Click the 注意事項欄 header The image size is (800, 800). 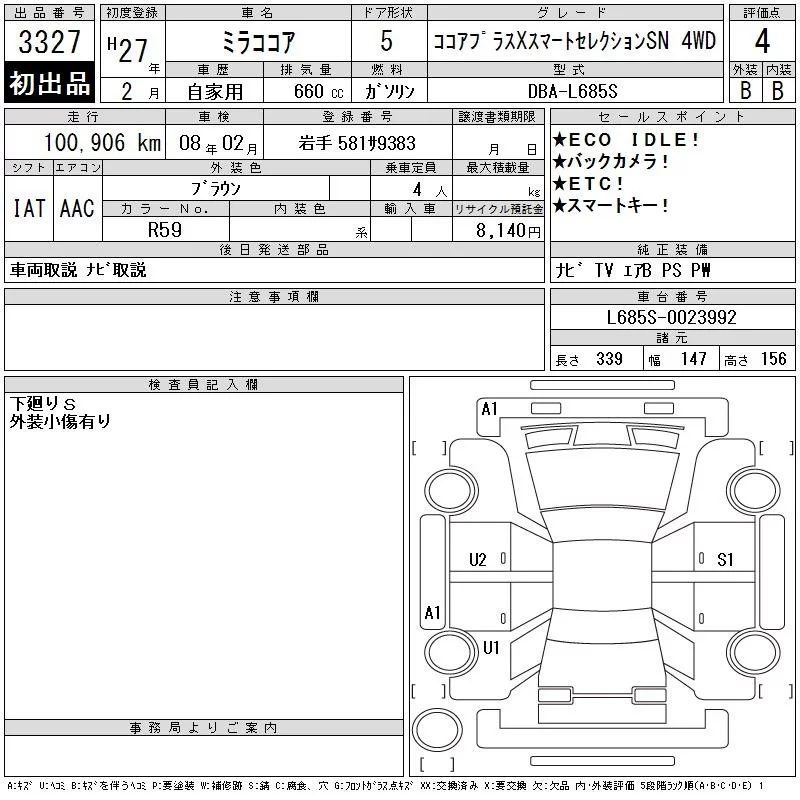click(274, 297)
